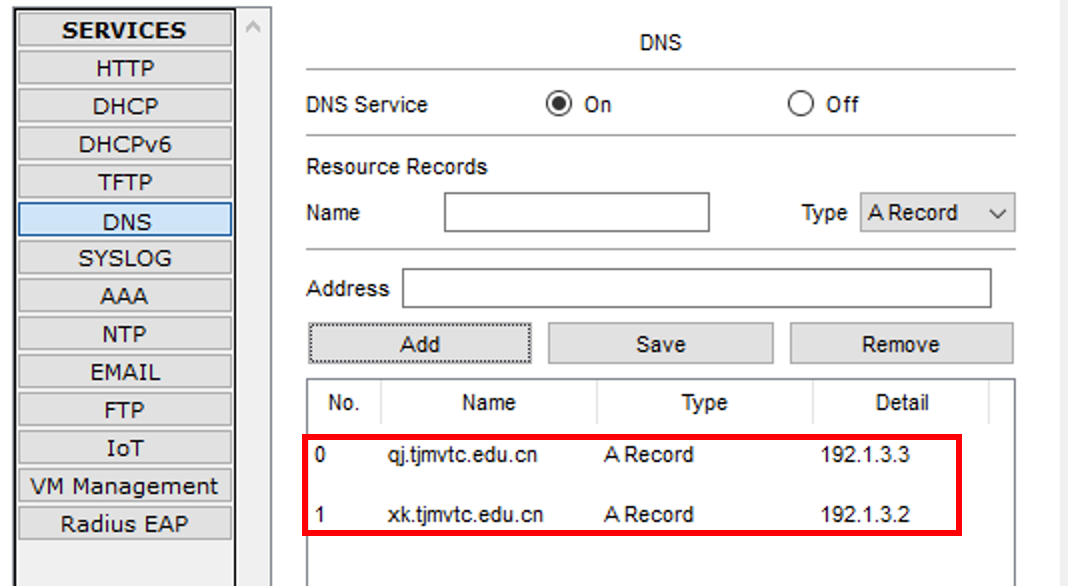Open VM Management service
This screenshot has width=1068, height=586.
coord(125,486)
